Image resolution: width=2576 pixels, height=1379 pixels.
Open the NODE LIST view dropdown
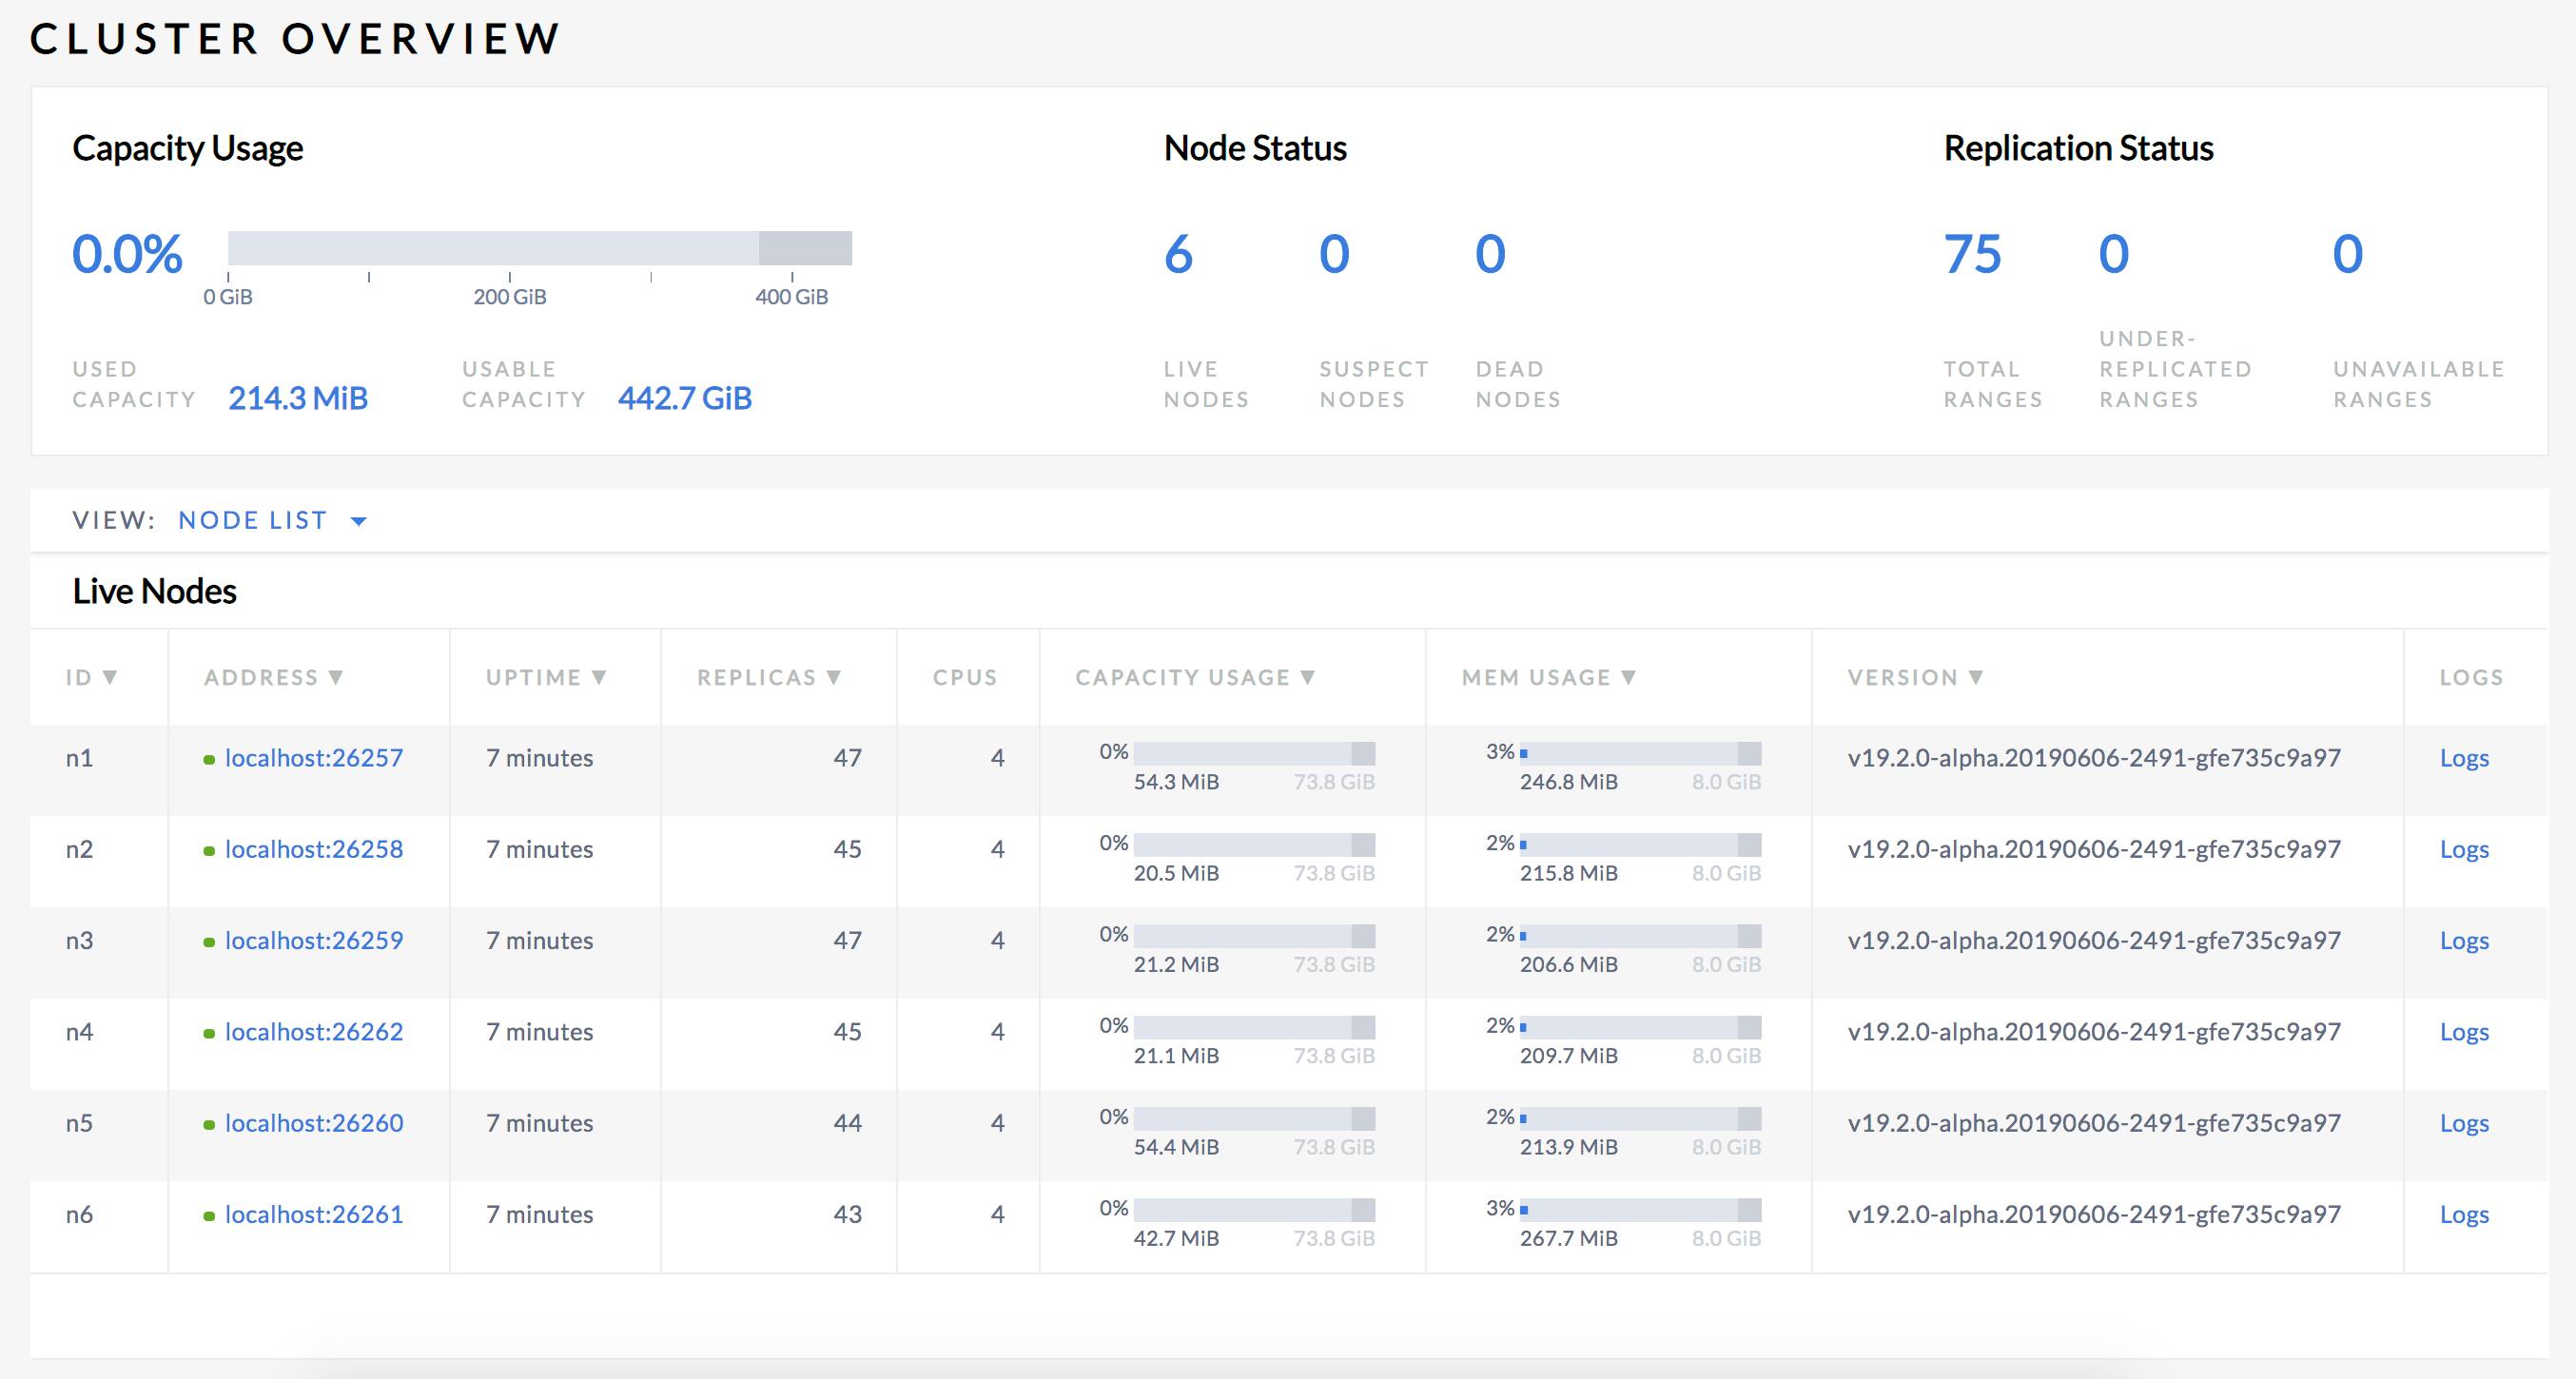coord(270,519)
